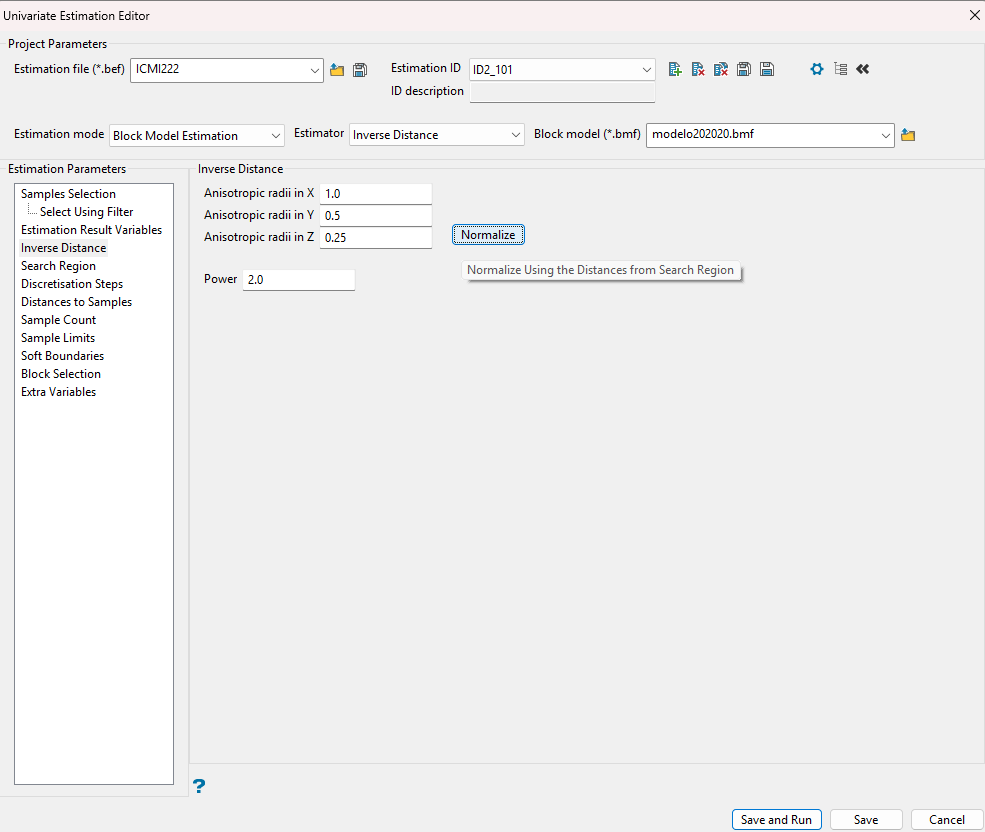This screenshot has height=832, width=985.
Task: Click Save and Run
Action: tap(776, 819)
